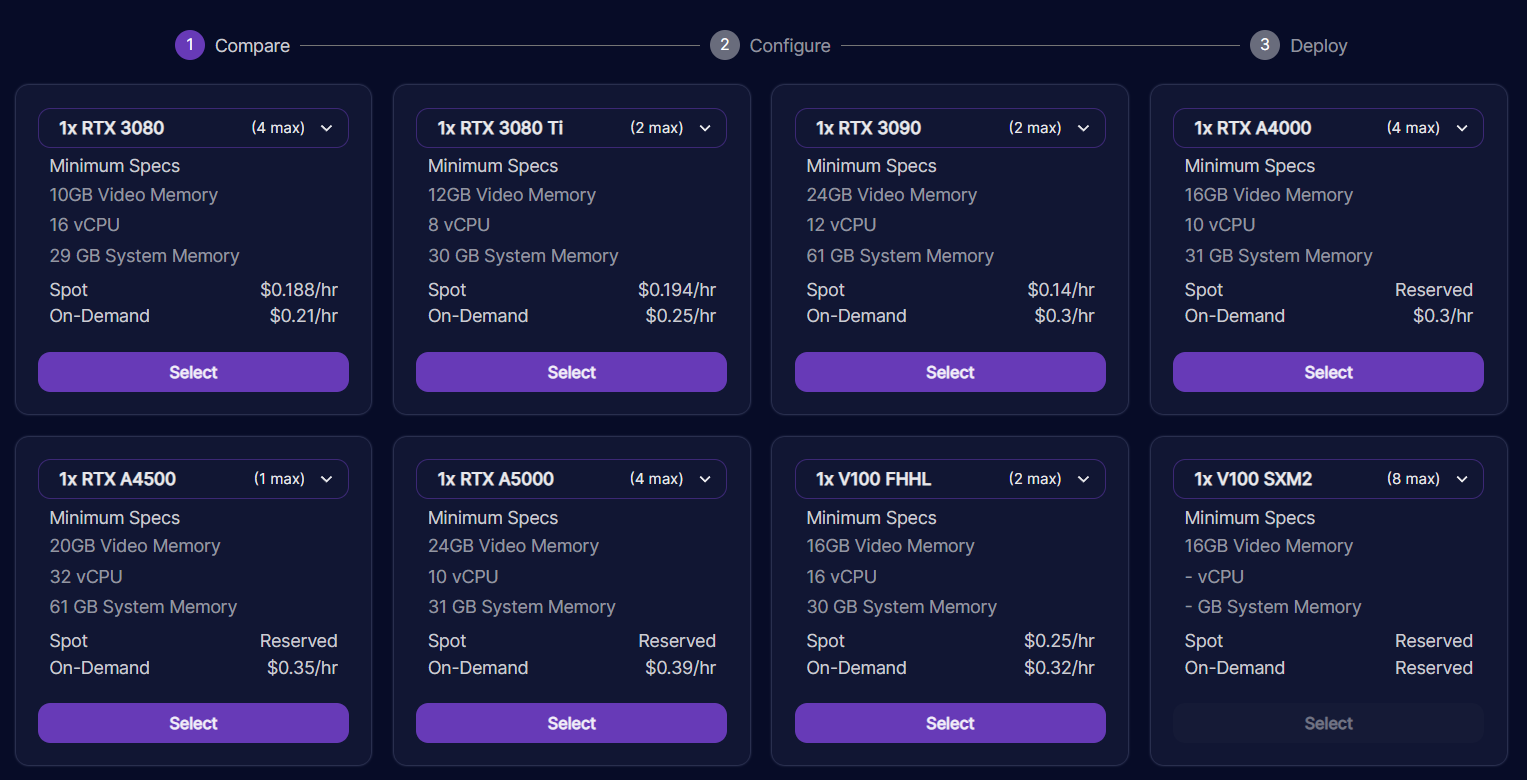This screenshot has width=1527, height=780.
Task: Click Select on the RTX 3080 Ti card
Action: 571,372
